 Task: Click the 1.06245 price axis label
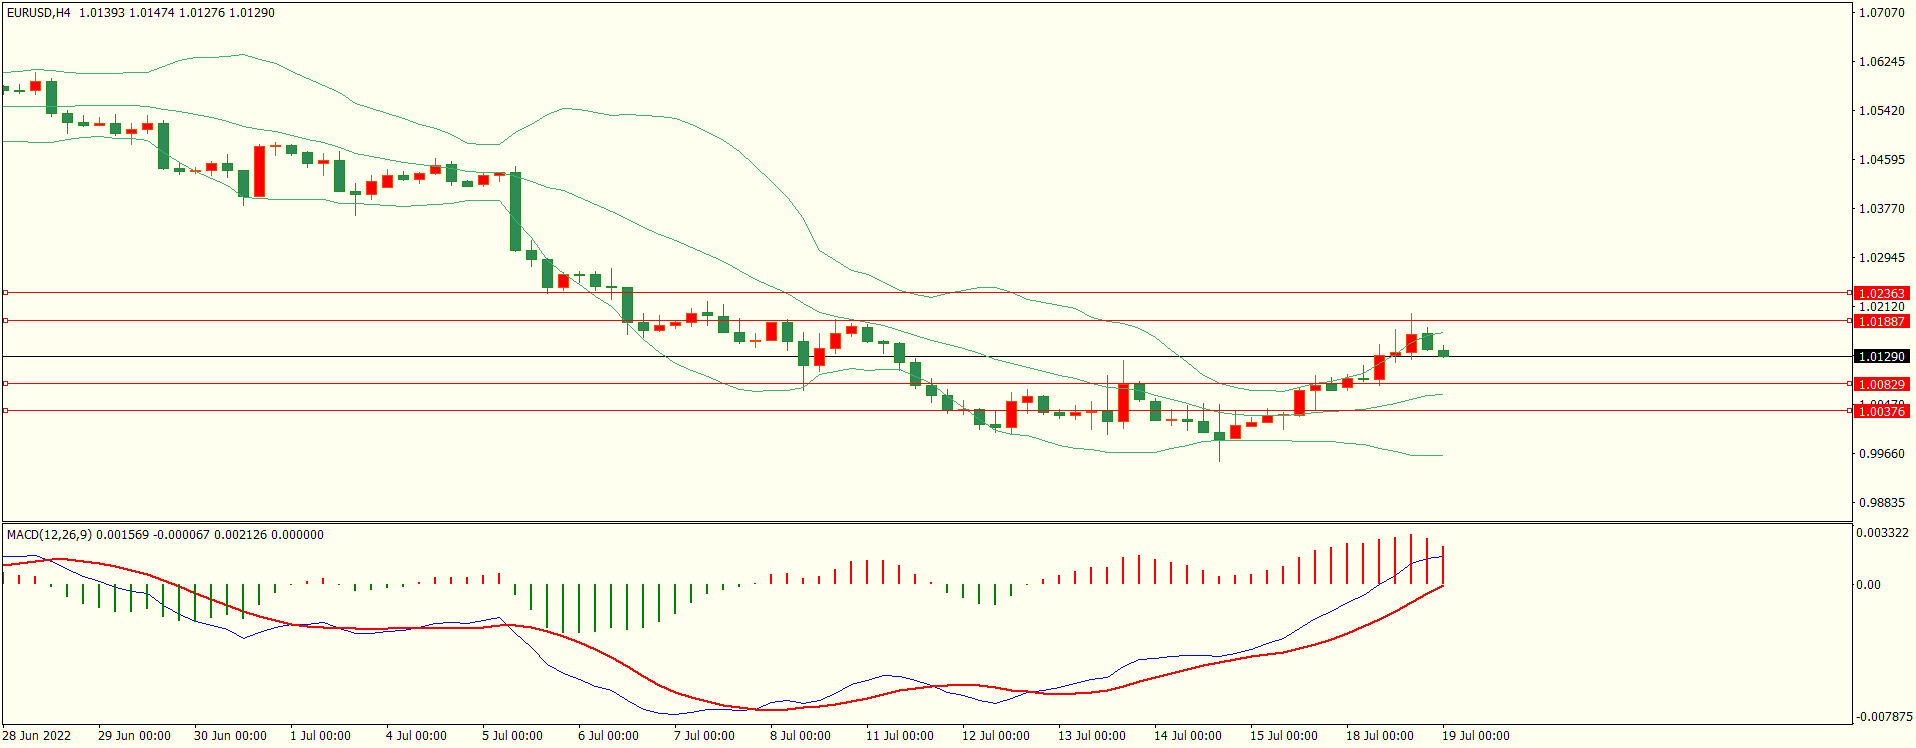[x=1881, y=62]
